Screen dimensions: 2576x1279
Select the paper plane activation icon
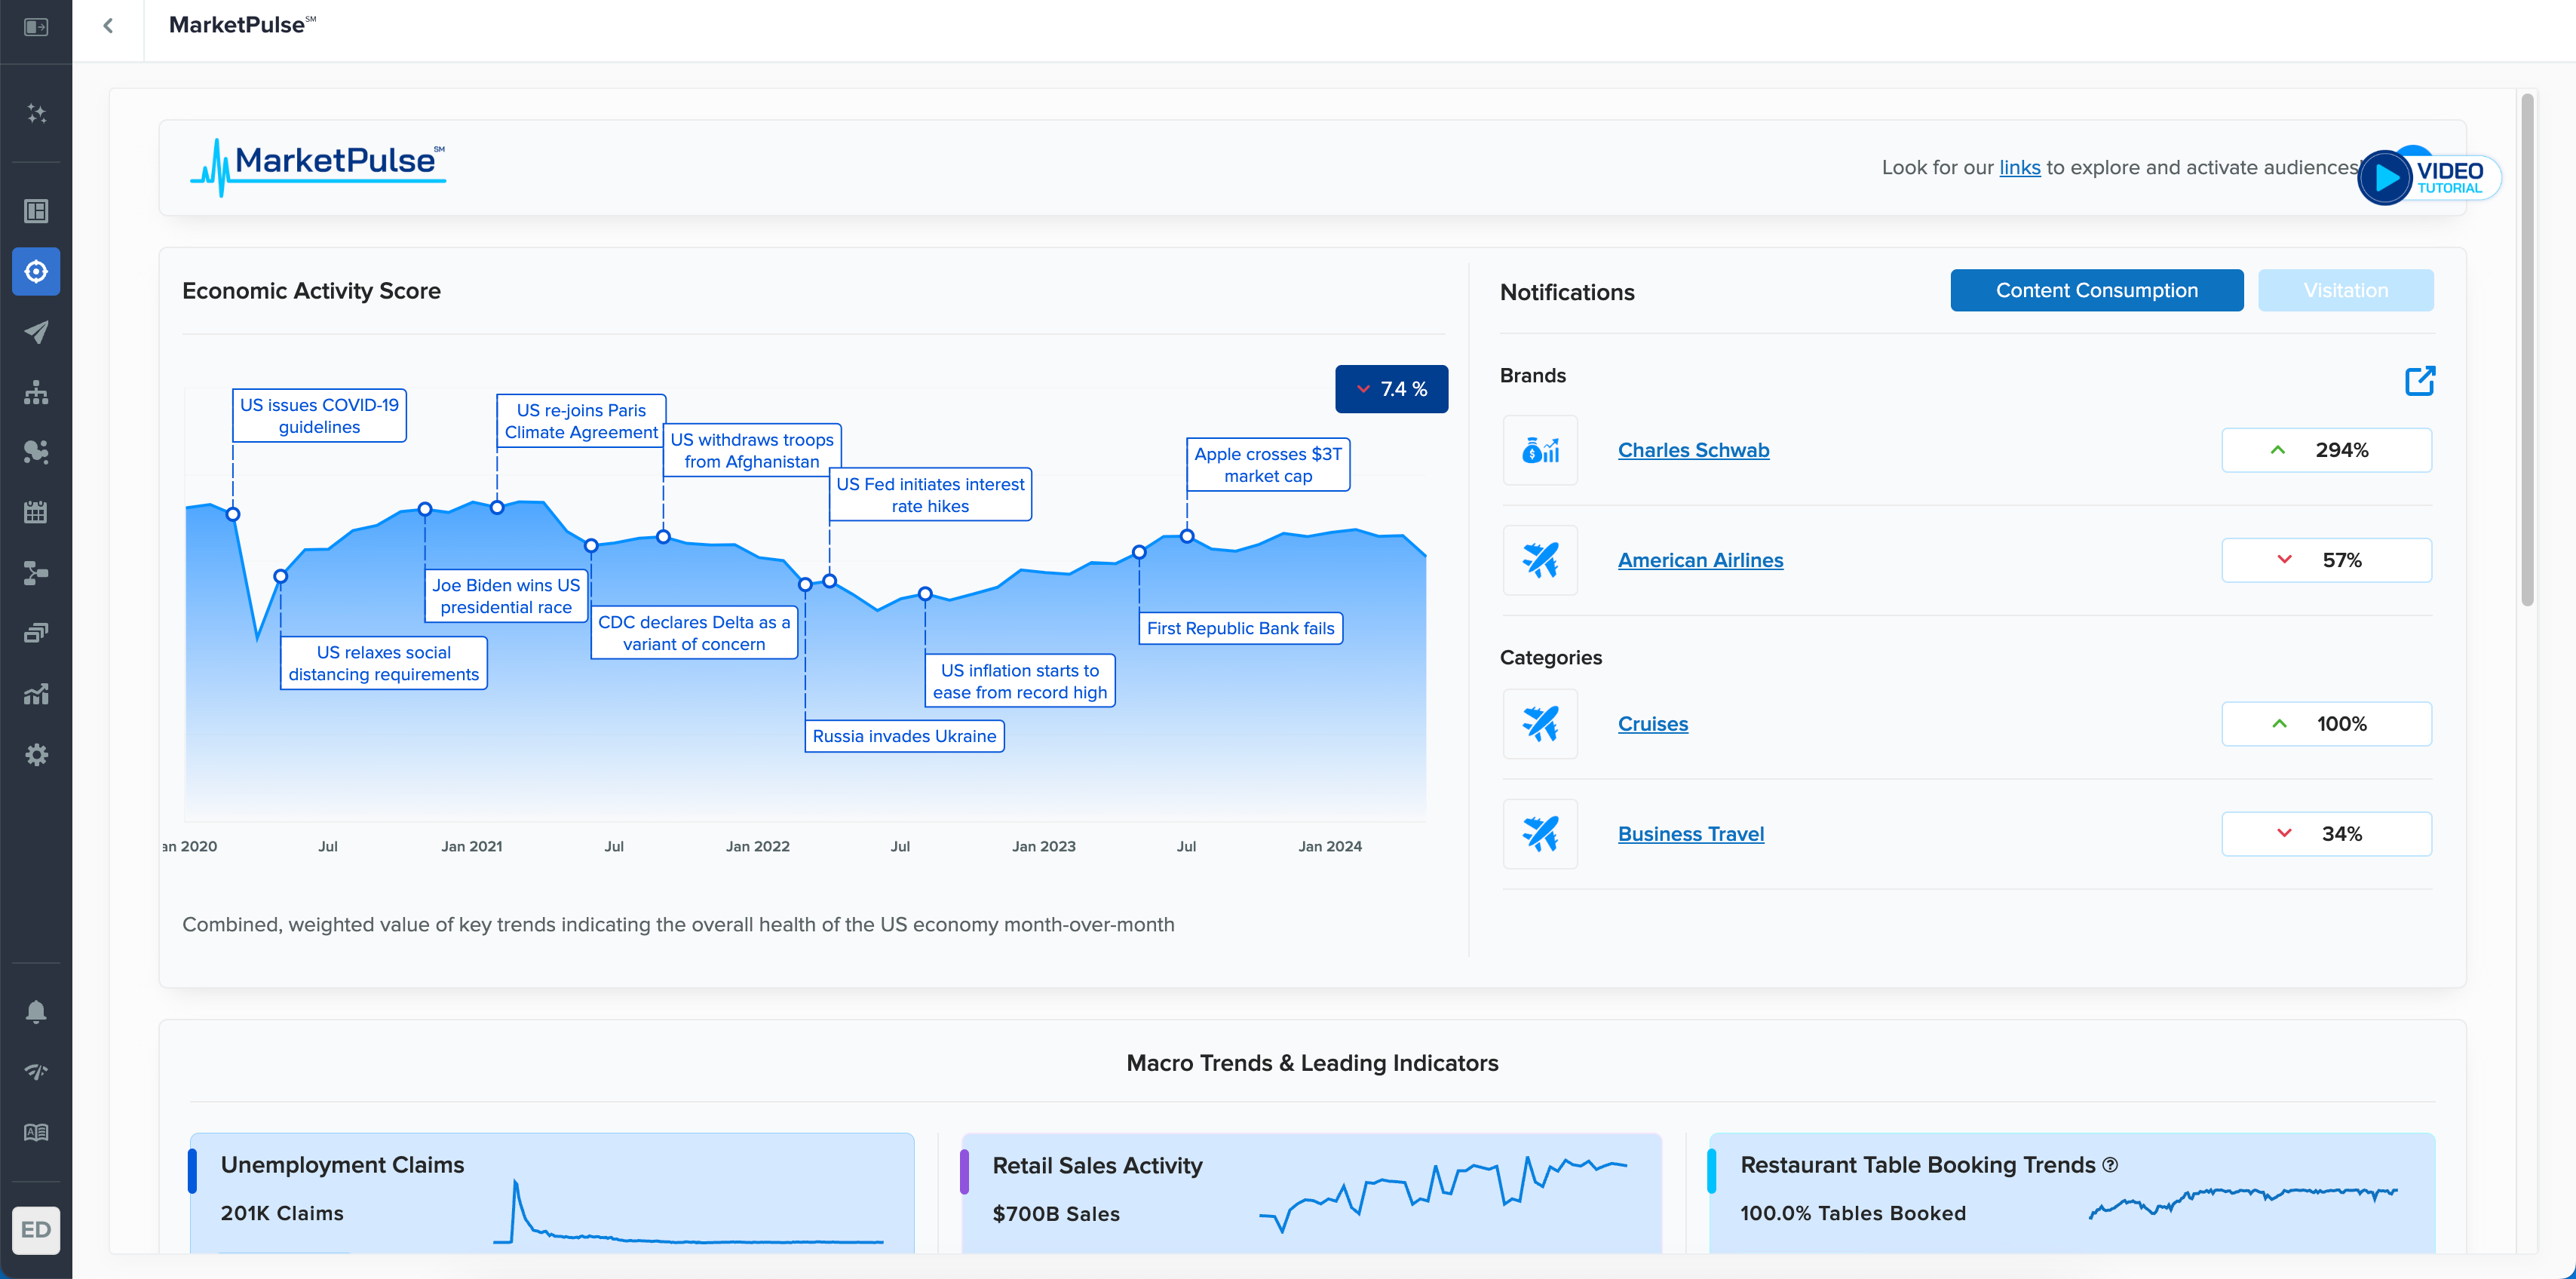pos(36,332)
